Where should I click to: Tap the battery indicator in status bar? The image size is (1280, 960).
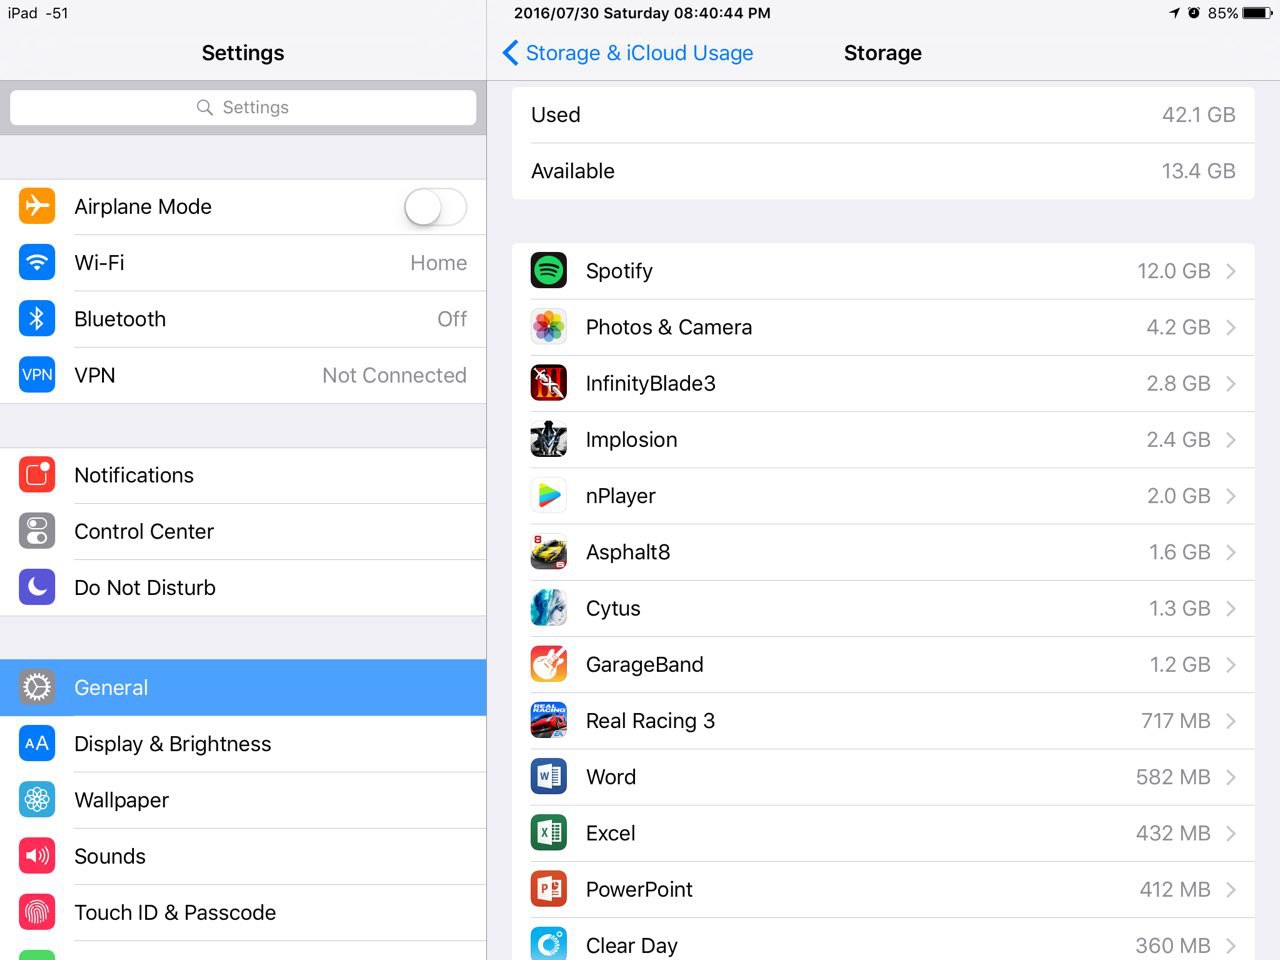[x=1258, y=13]
